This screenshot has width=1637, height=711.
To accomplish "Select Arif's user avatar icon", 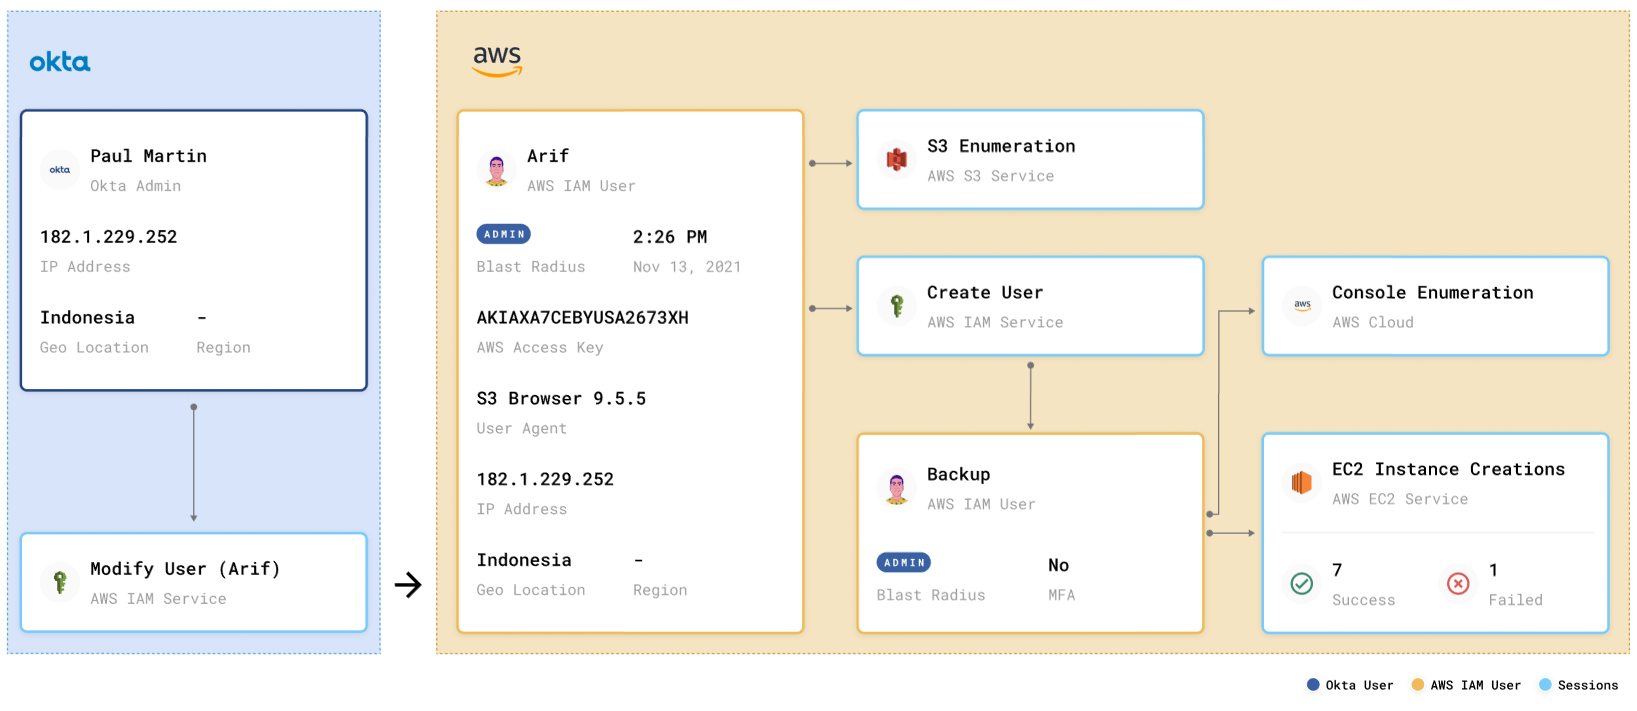I will pyautogui.click(x=497, y=170).
